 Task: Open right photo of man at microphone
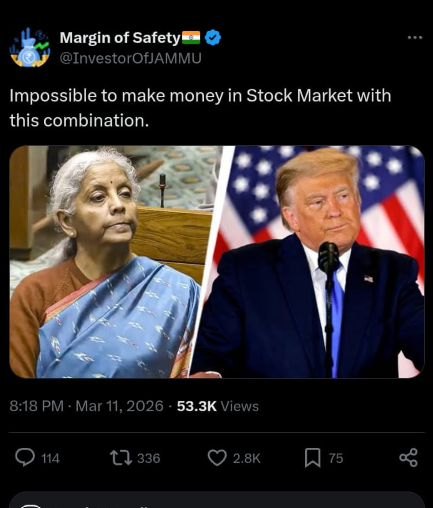(310, 262)
